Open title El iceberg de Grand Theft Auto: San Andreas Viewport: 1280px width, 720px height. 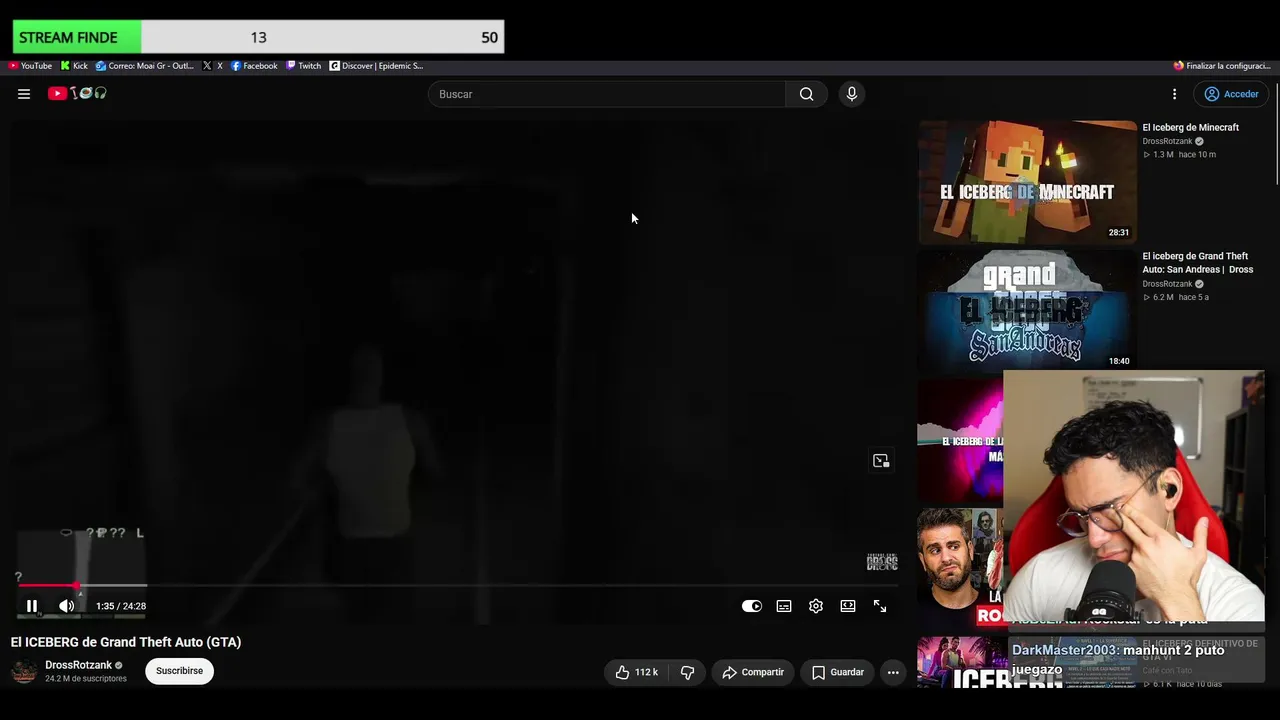click(1198, 263)
